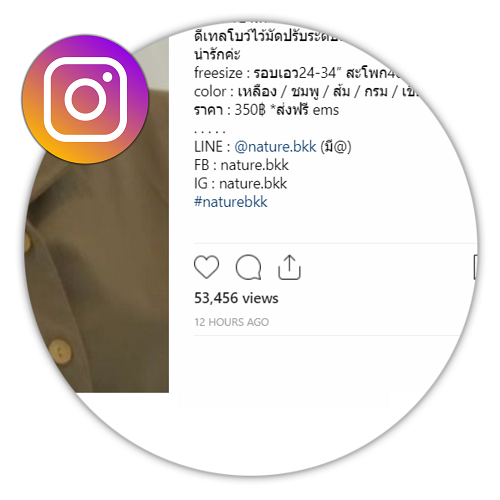Image resolution: width=500 pixels, height=500 pixels.
Task: Click the 350฿ price caption line
Action: tap(266, 110)
